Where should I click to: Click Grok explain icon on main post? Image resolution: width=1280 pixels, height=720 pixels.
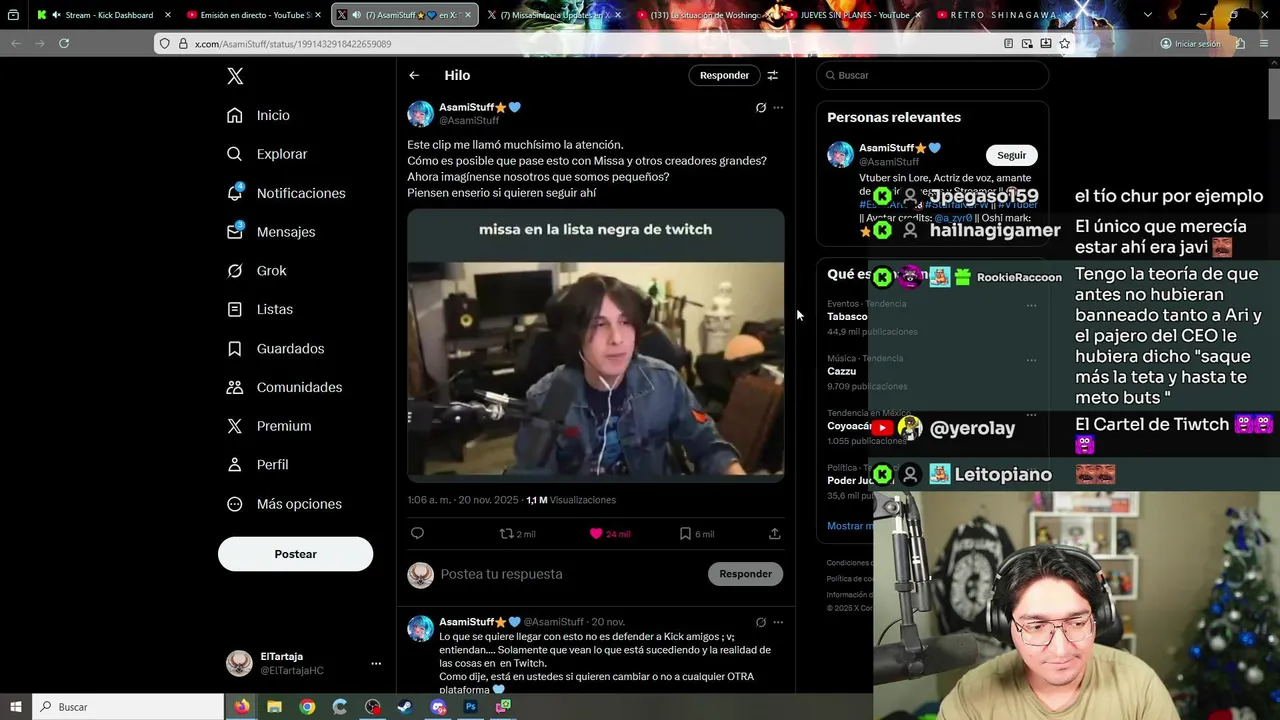click(761, 108)
